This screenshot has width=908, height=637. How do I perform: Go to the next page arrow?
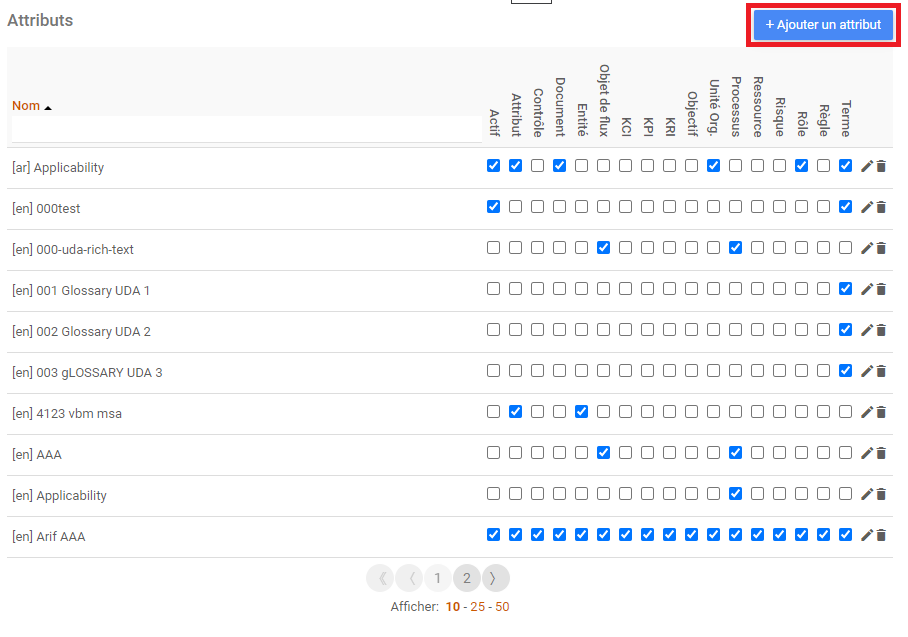(x=495, y=578)
